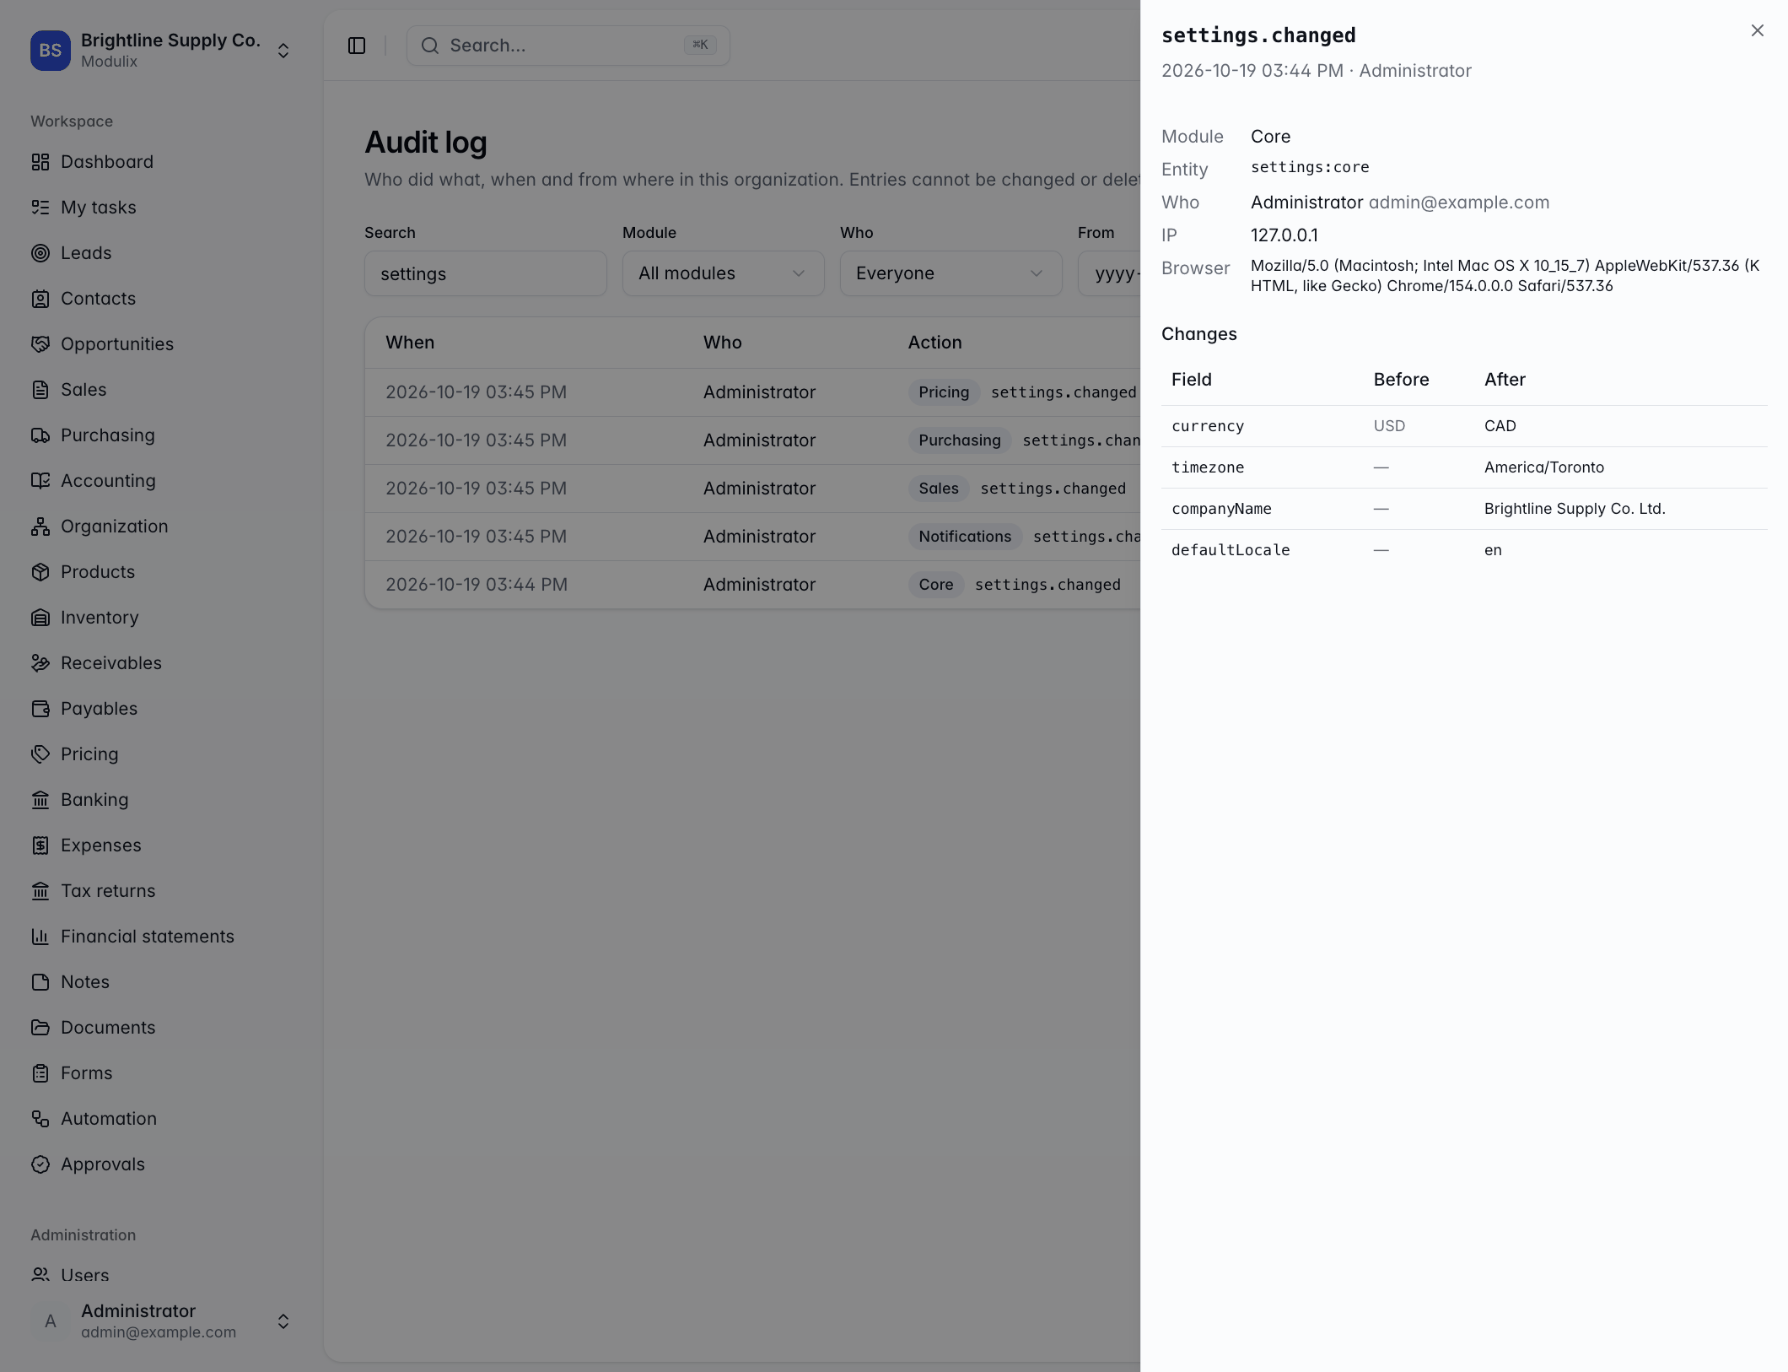The height and width of the screenshot is (1372, 1788).
Task: Click the Financial statements chart icon
Action: tap(40, 936)
